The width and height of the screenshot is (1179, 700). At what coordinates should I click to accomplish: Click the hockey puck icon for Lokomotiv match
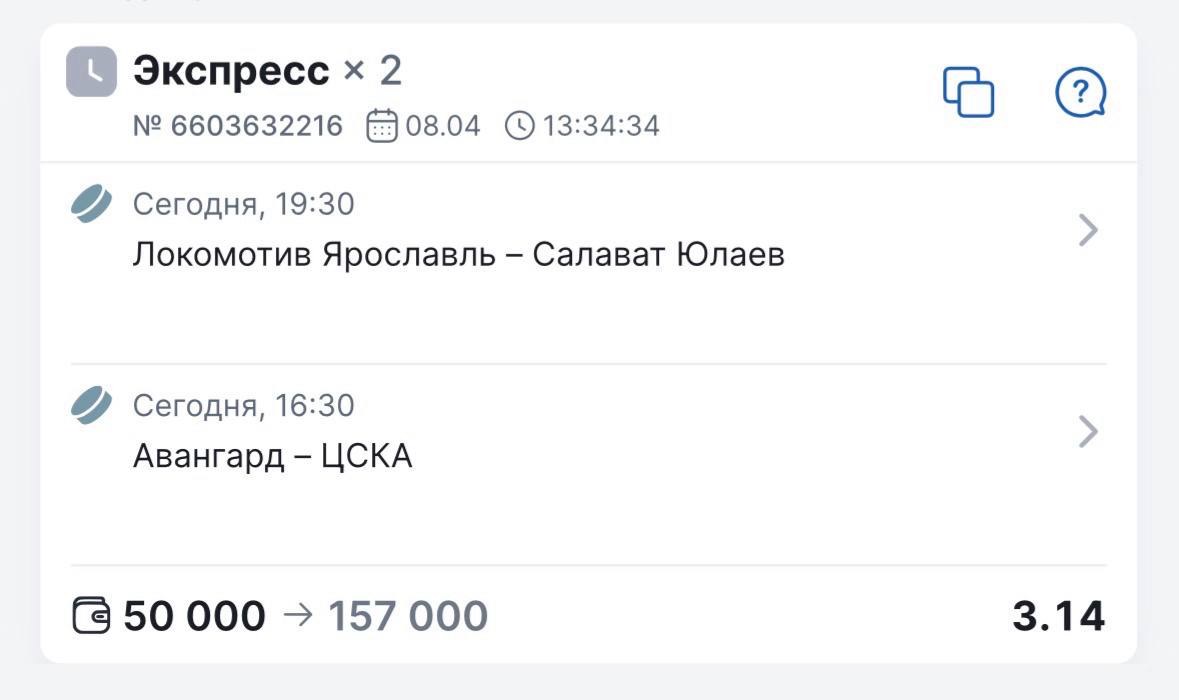(91, 204)
